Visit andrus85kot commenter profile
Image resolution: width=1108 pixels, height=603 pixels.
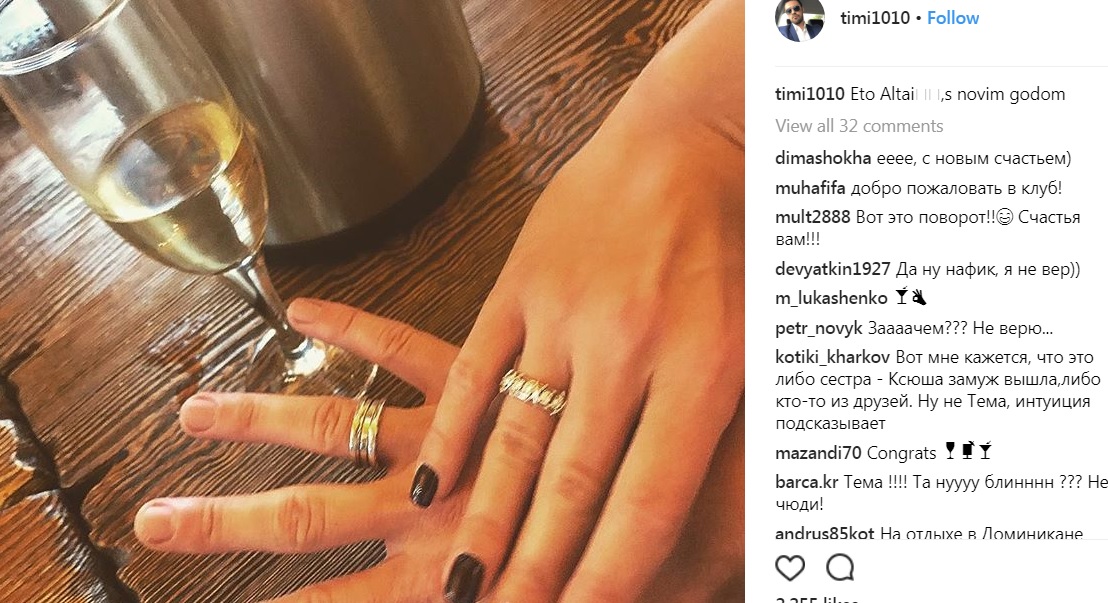(x=825, y=534)
